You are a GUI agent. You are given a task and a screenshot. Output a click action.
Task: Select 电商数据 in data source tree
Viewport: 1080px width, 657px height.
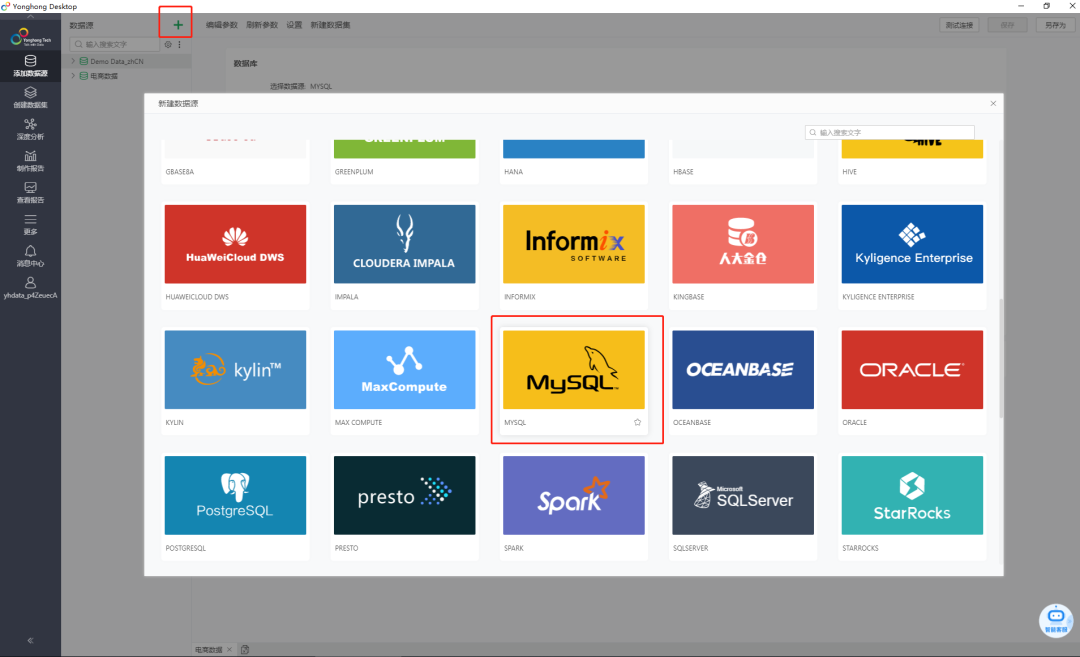tap(103, 76)
